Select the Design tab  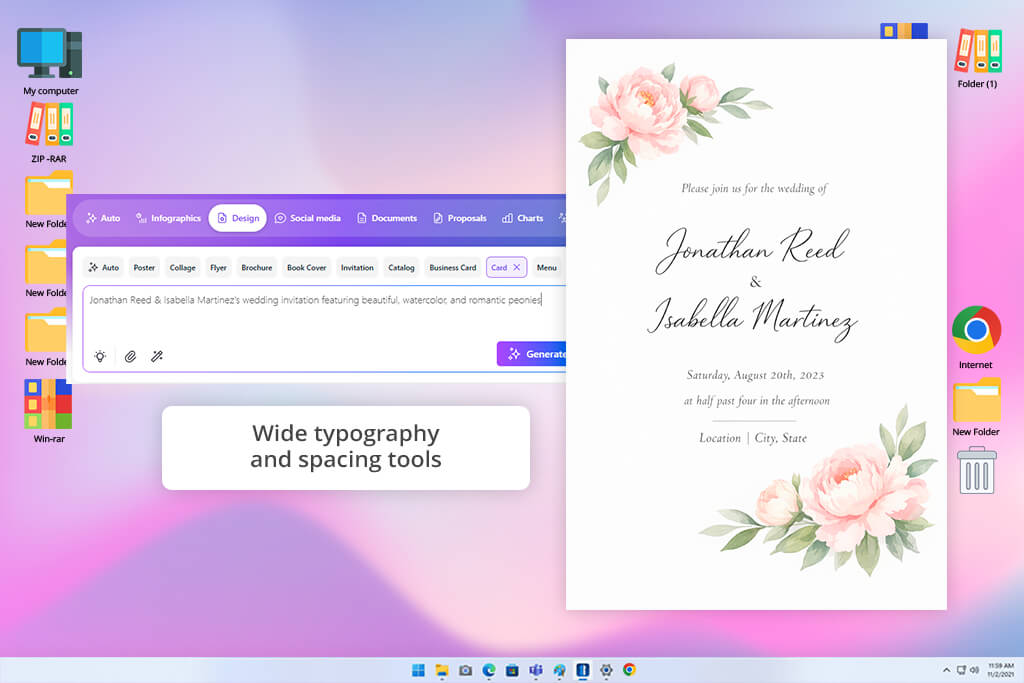click(x=238, y=218)
